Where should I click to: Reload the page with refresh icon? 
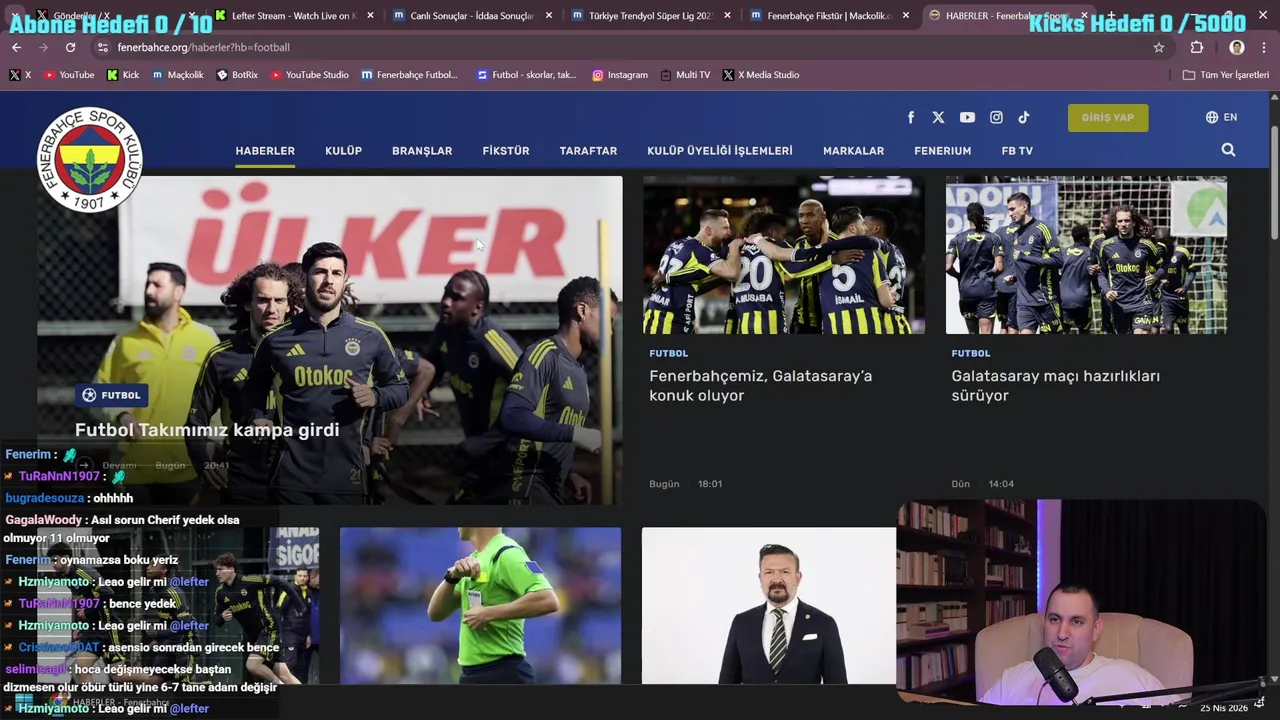coord(70,47)
